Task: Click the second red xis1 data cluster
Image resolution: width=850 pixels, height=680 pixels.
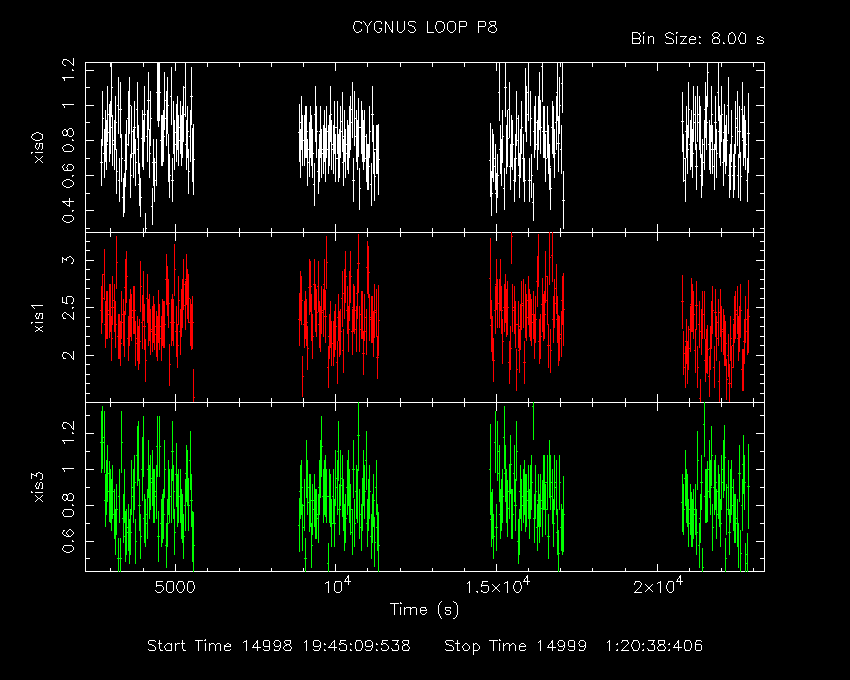Action: [339, 316]
